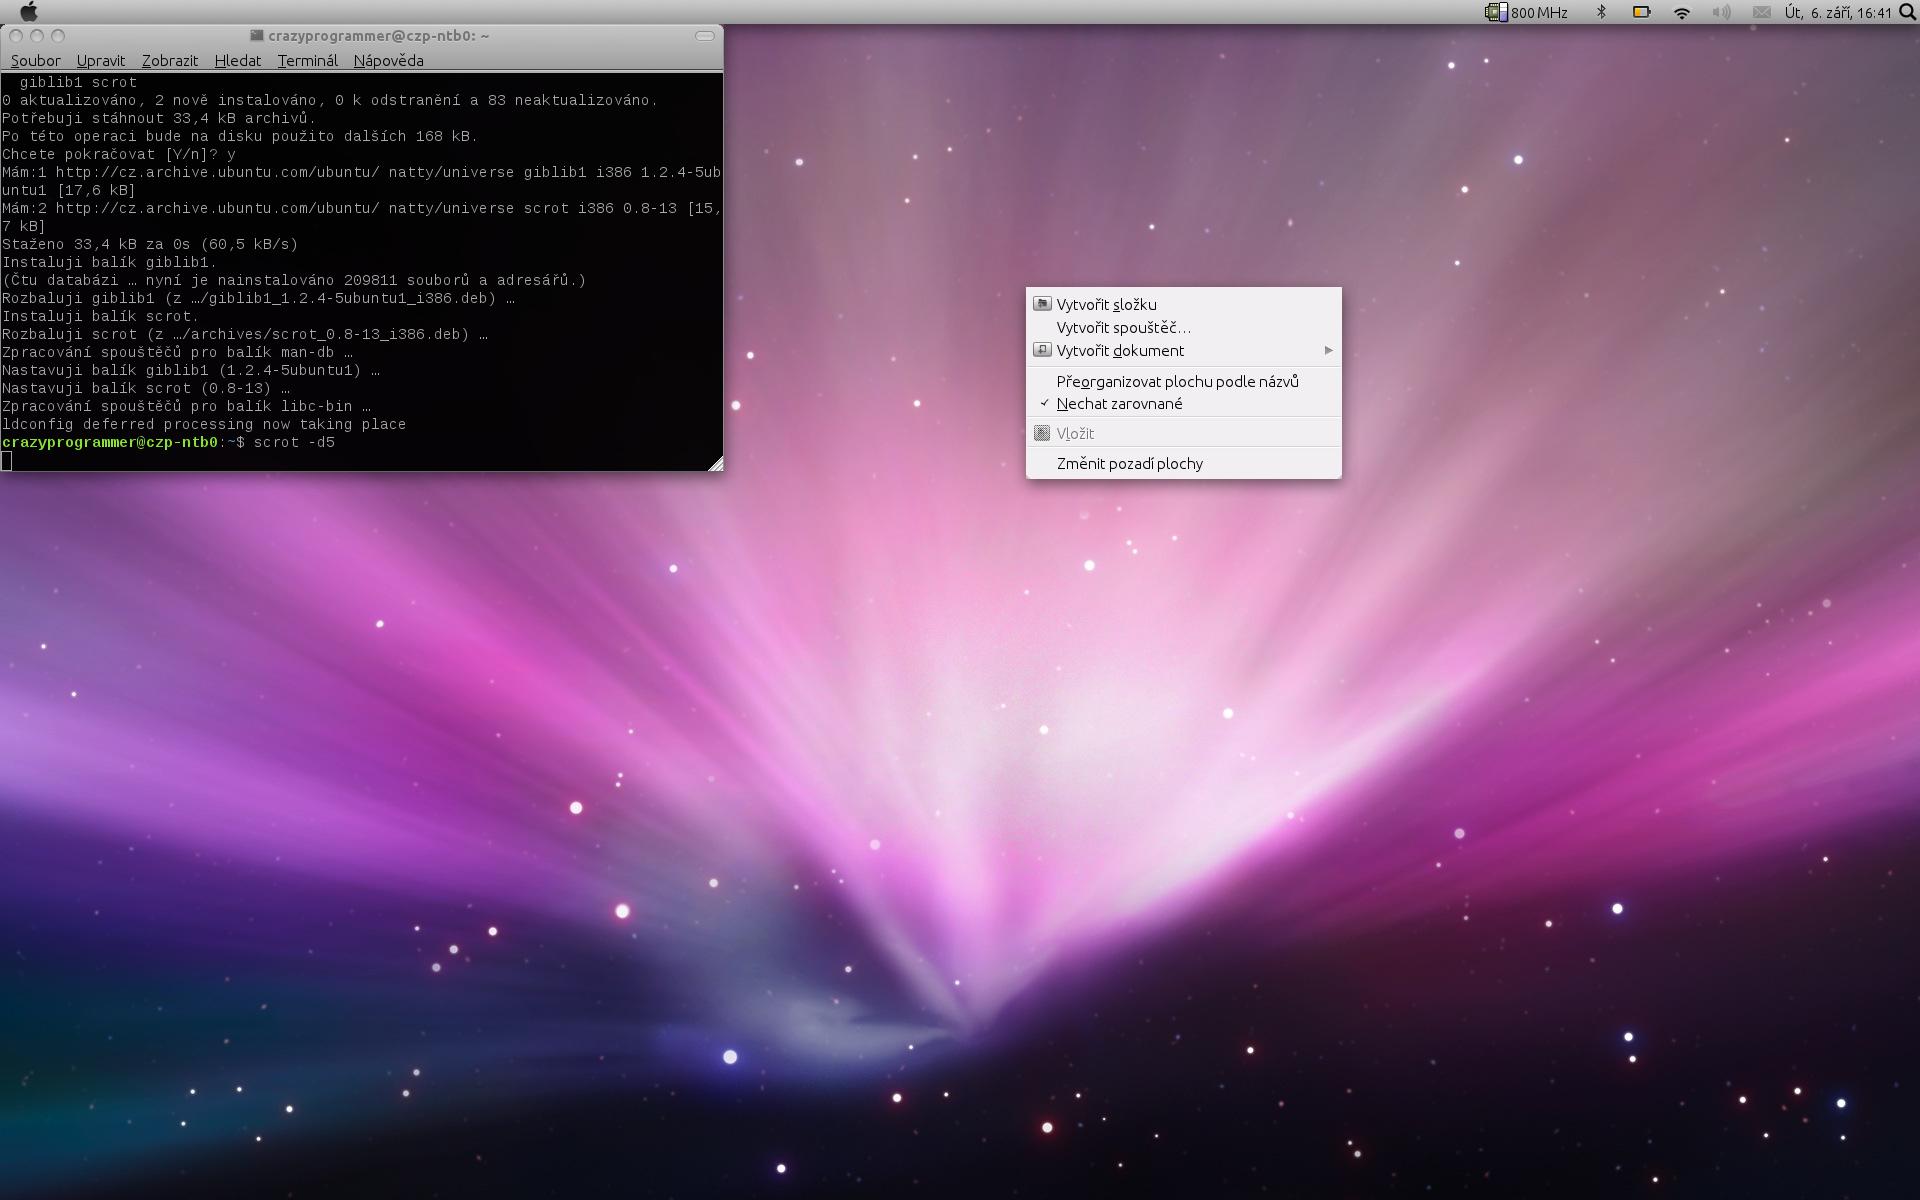Open the Terminál menu

307,60
